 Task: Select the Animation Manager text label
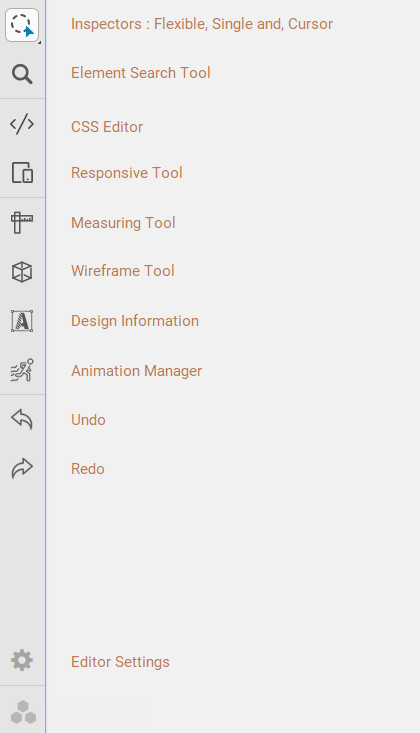point(136,371)
